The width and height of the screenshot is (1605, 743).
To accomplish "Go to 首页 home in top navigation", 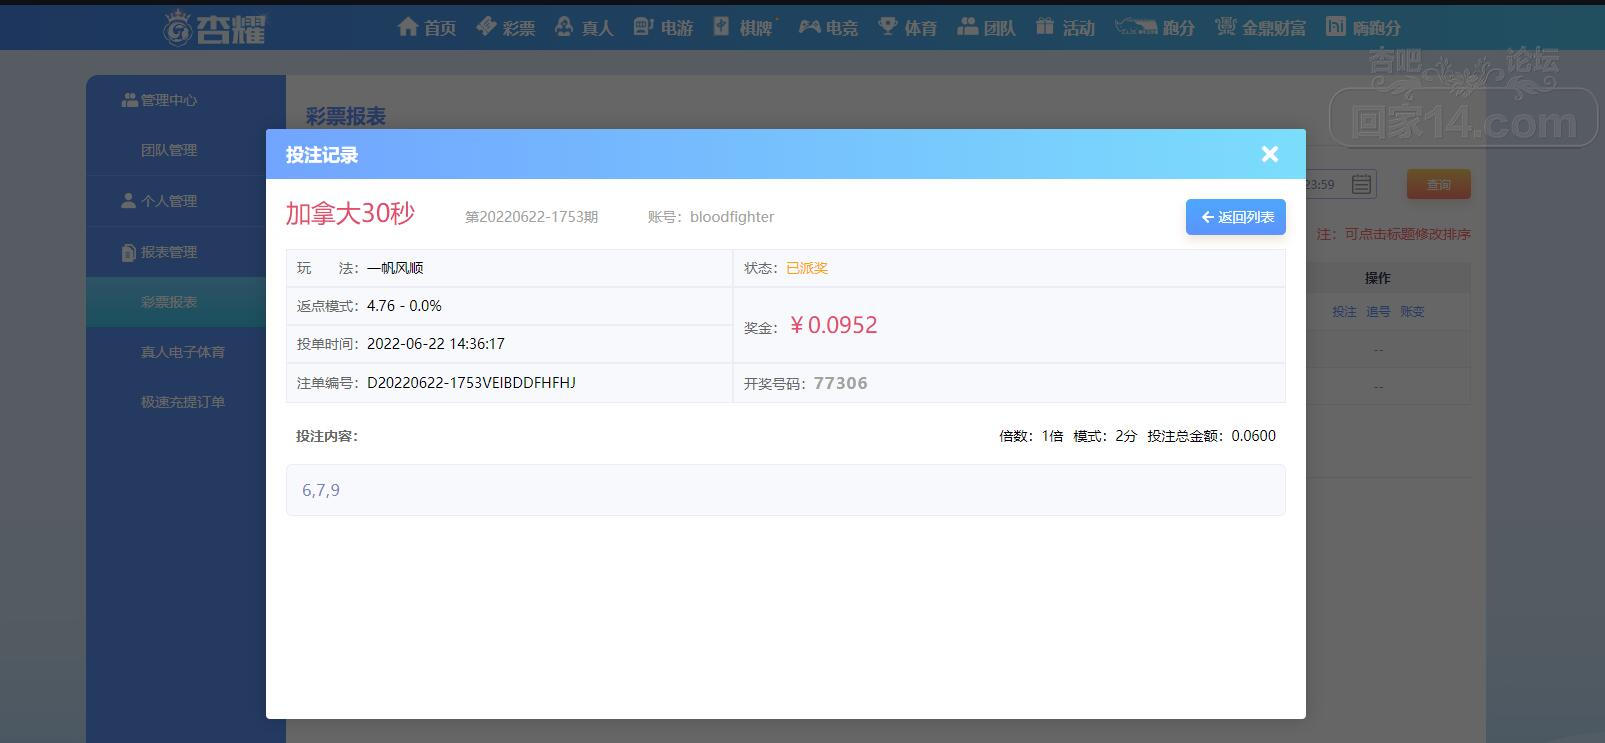I will (427, 27).
